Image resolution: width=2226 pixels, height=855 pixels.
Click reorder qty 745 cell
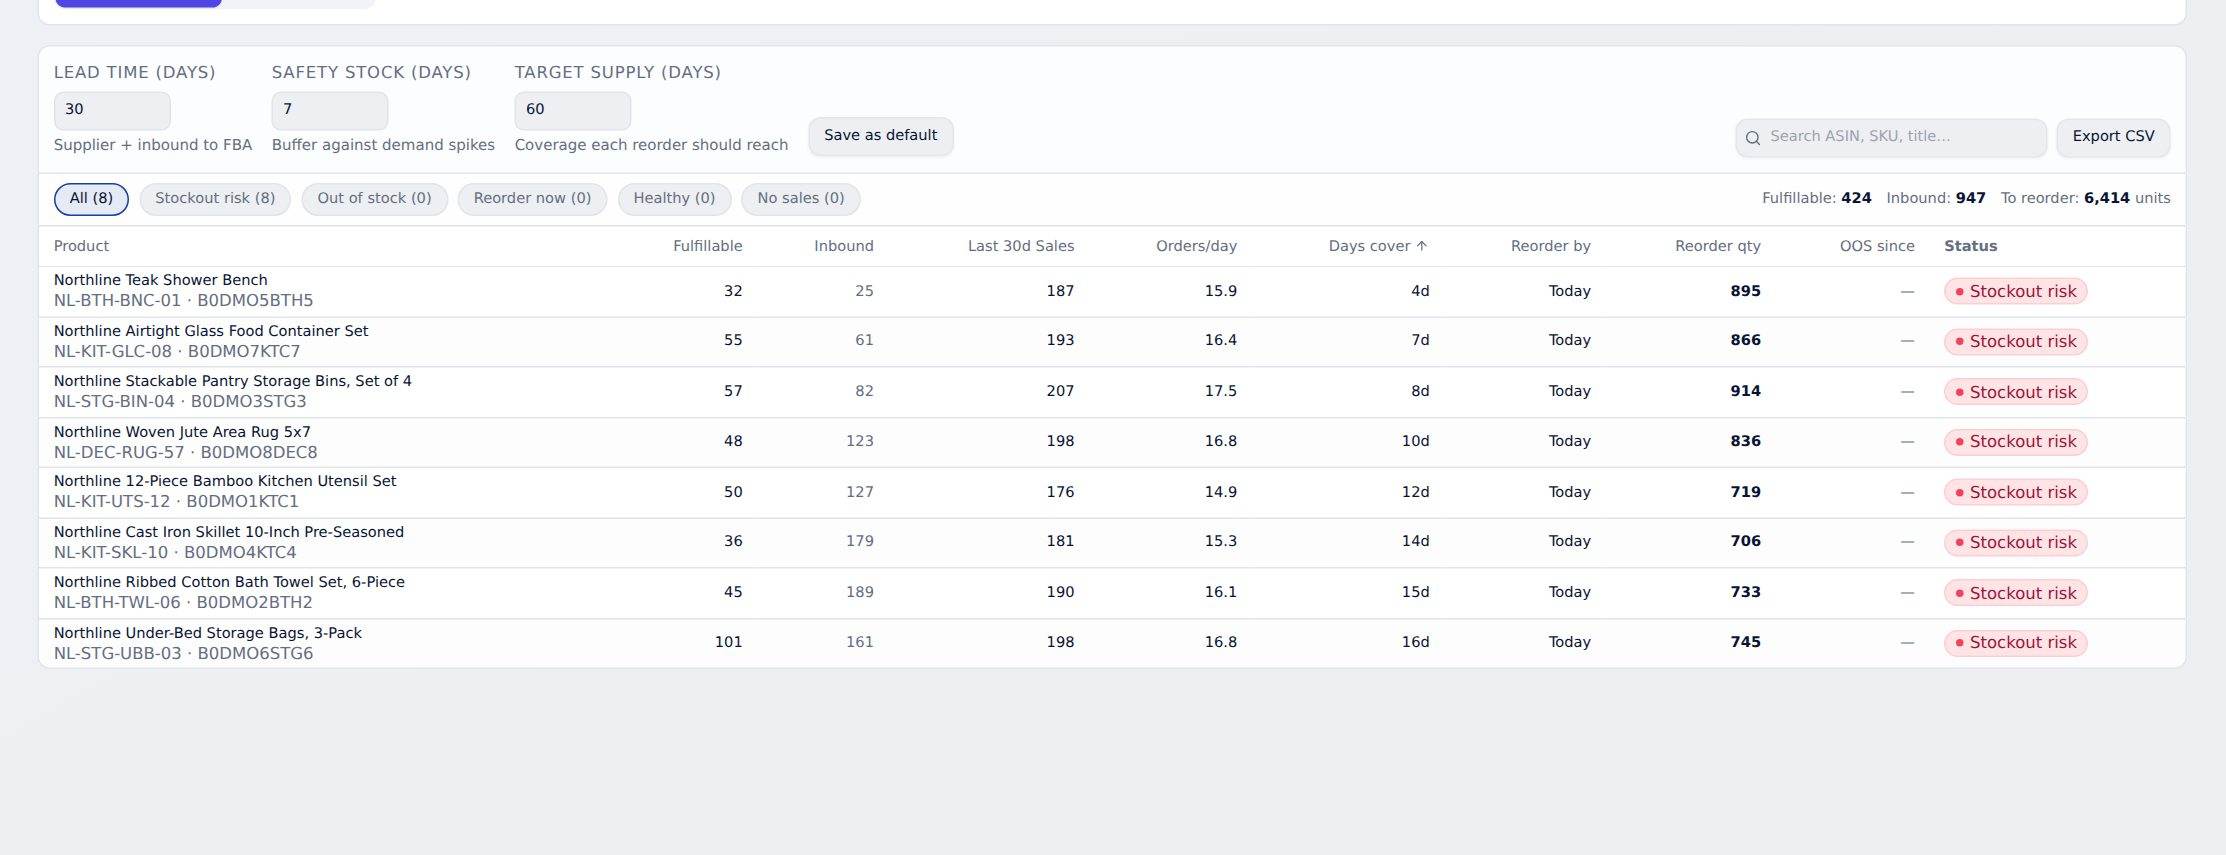(x=1745, y=642)
